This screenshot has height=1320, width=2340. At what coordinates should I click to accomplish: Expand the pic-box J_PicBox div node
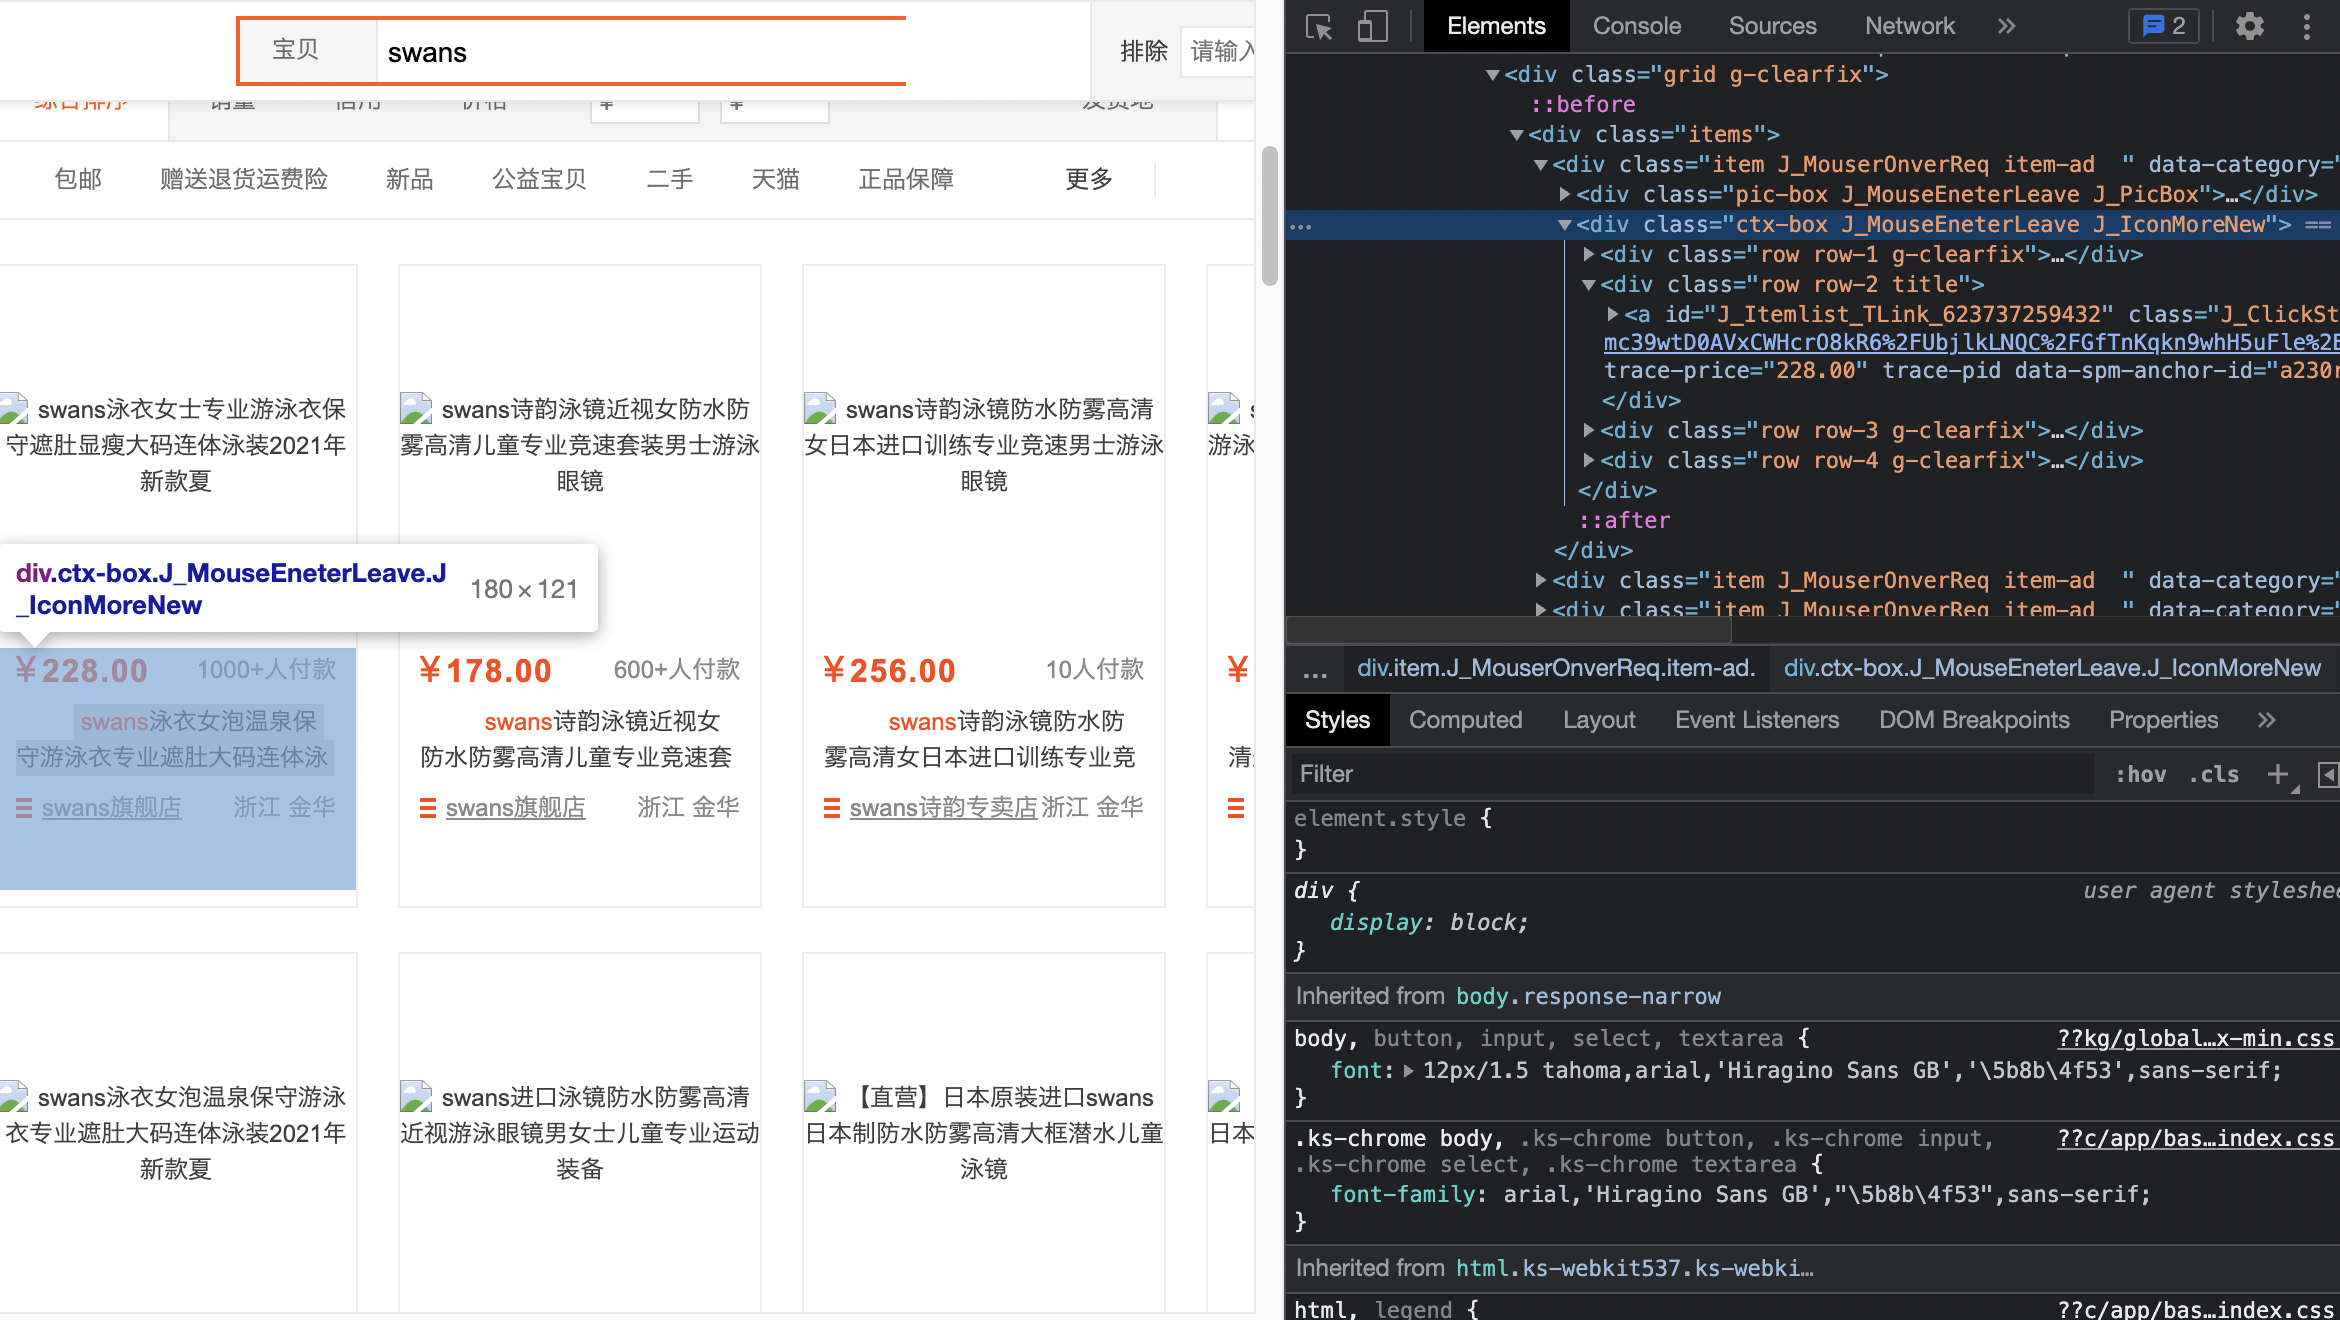pos(1565,194)
